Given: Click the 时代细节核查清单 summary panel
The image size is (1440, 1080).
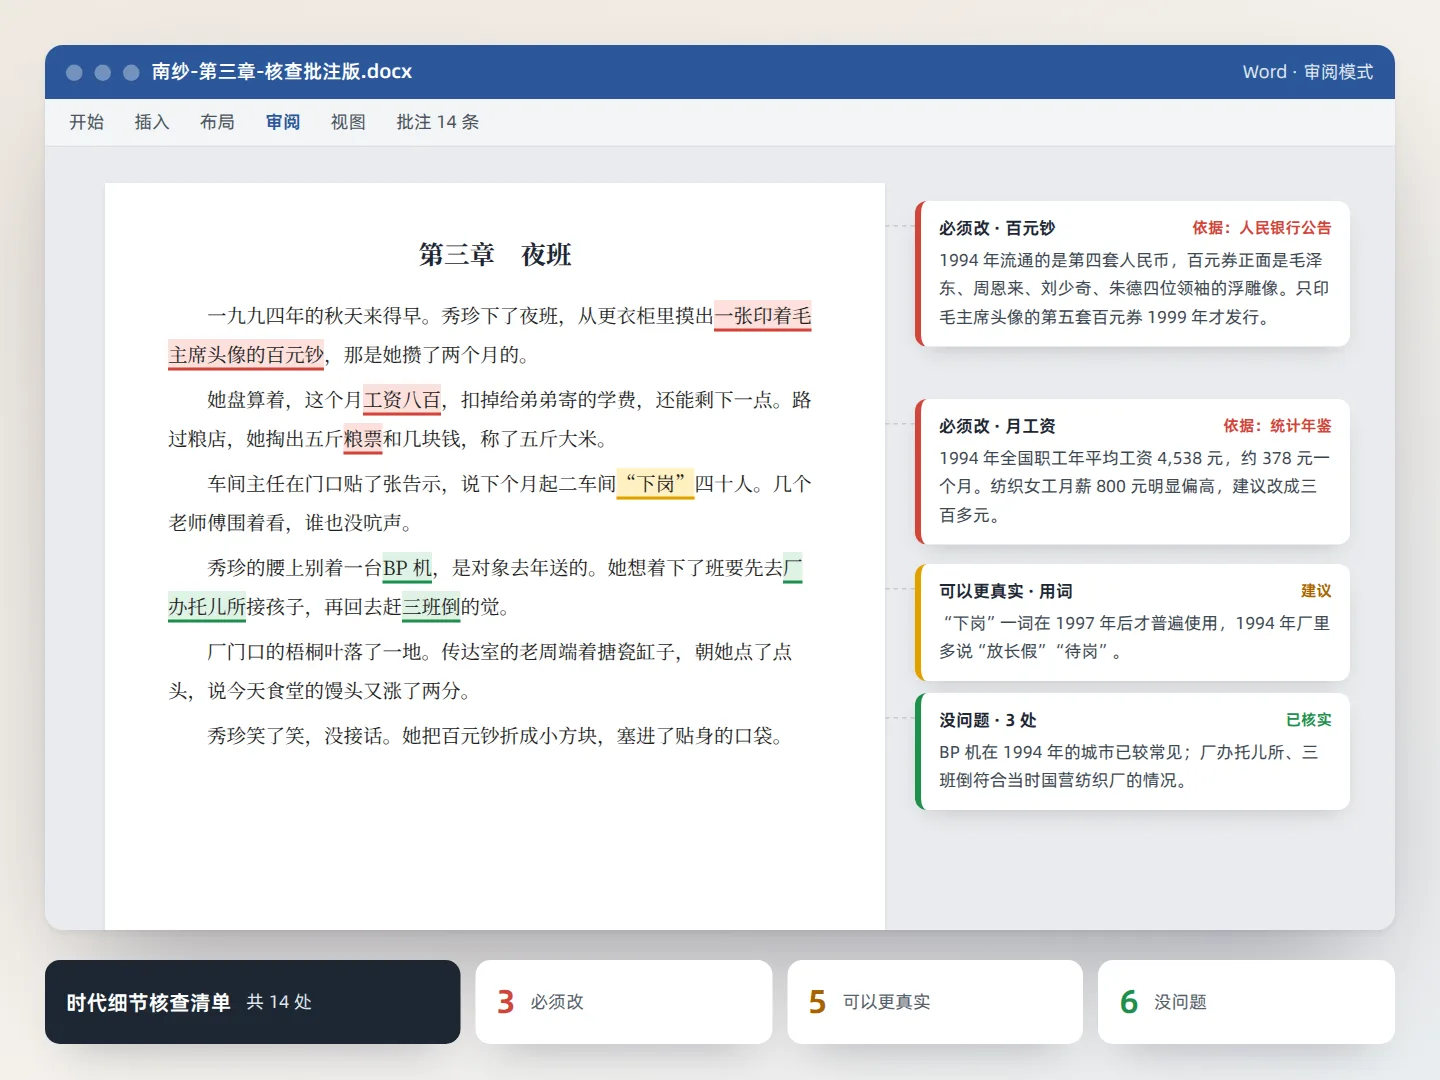Looking at the screenshot, I should [x=253, y=1002].
